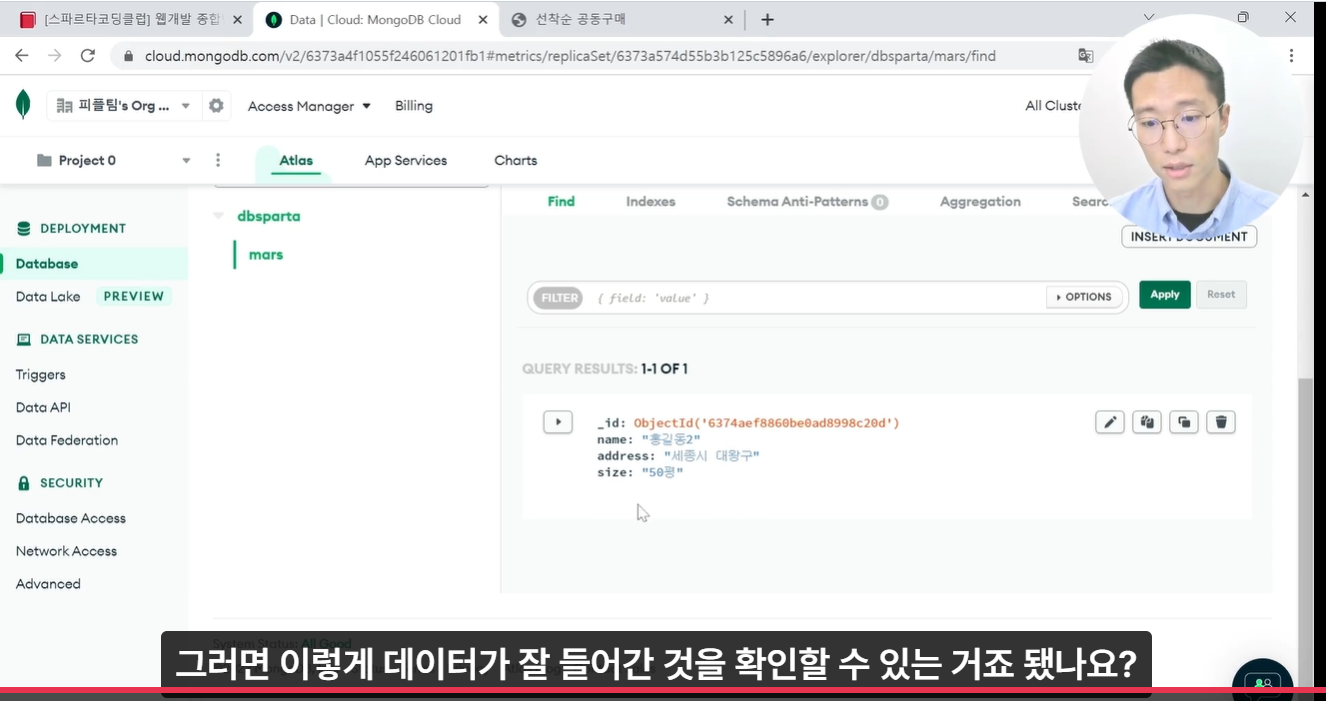Open browser tab search chevron
1326x701 pixels.
click(x=1149, y=18)
